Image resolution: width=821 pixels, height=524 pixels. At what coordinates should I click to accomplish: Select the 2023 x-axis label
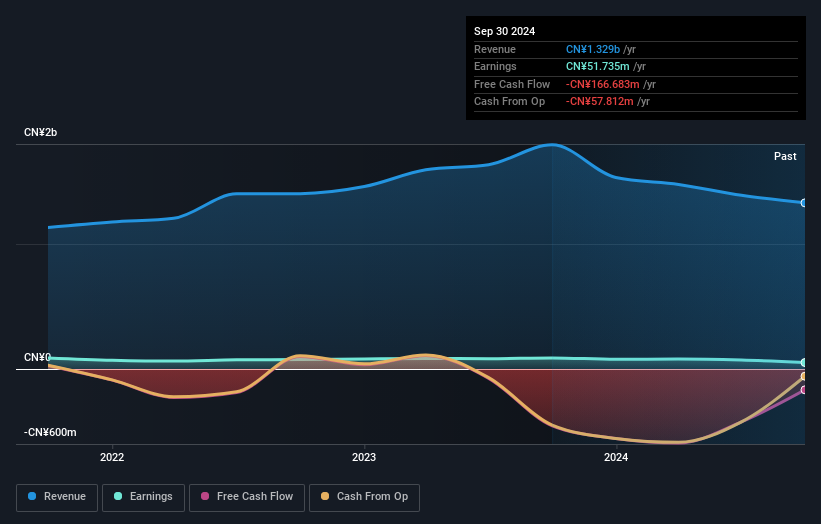pos(364,457)
